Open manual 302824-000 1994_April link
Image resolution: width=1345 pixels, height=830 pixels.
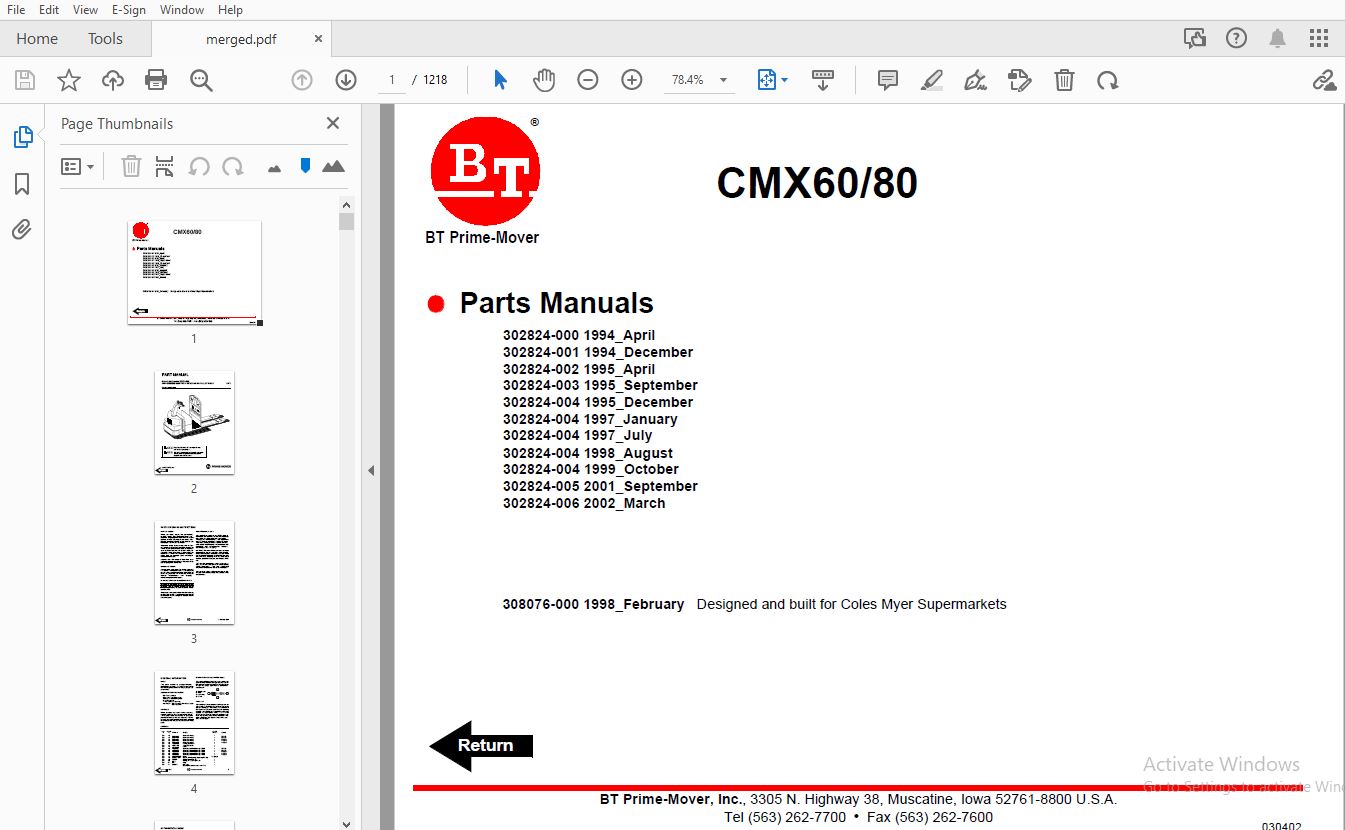tap(579, 335)
